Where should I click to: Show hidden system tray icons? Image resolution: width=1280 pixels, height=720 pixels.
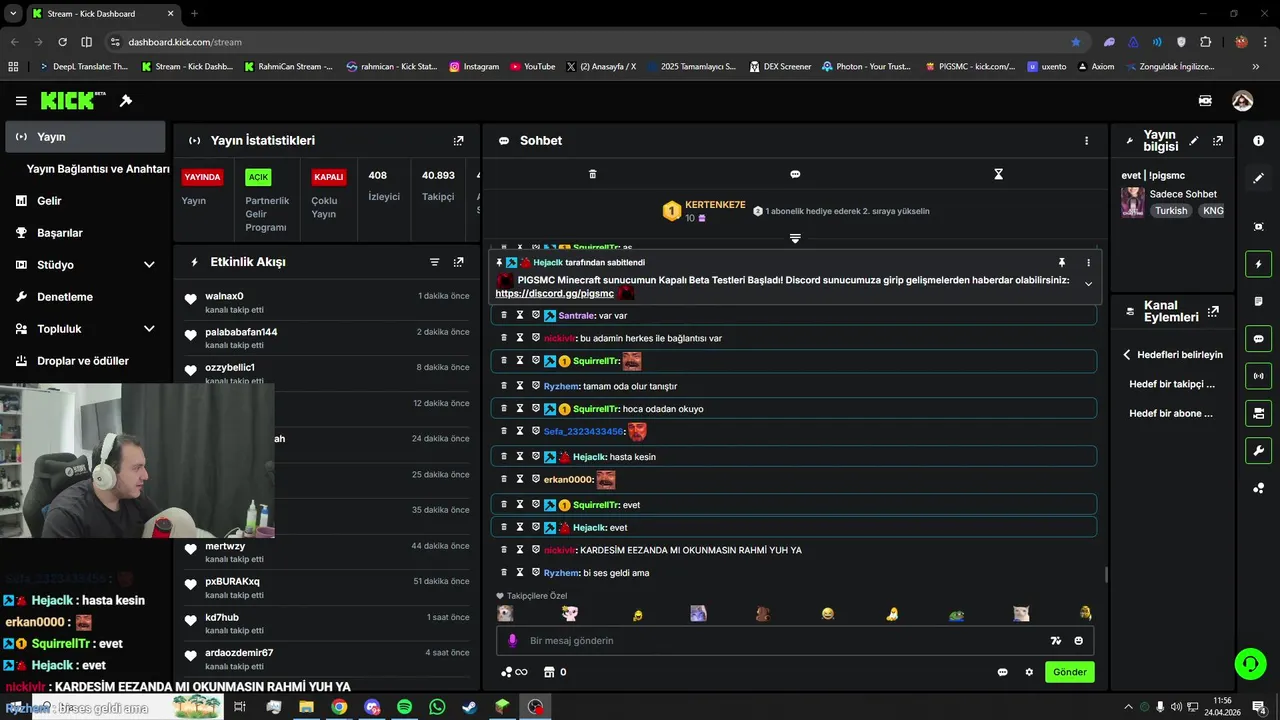(x=1129, y=707)
